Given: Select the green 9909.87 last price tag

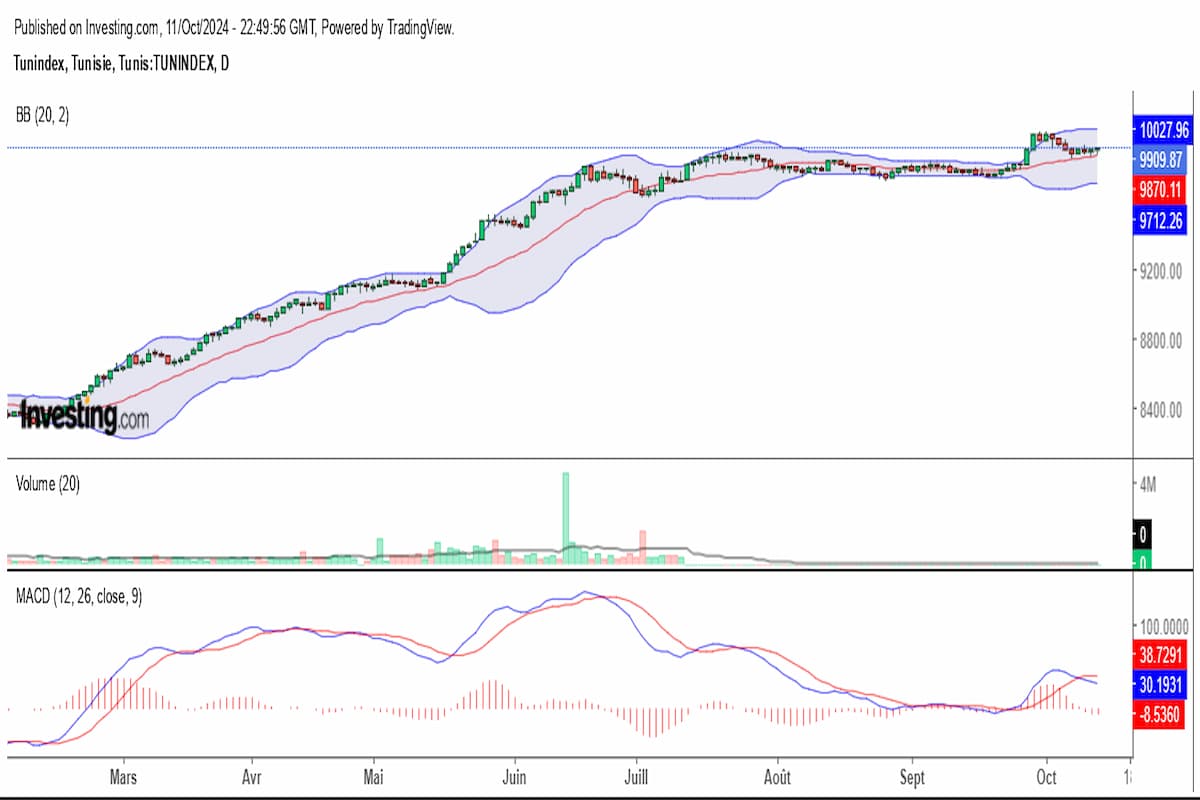Looking at the screenshot, I should pyautogui.click(x=1162, y=159).
